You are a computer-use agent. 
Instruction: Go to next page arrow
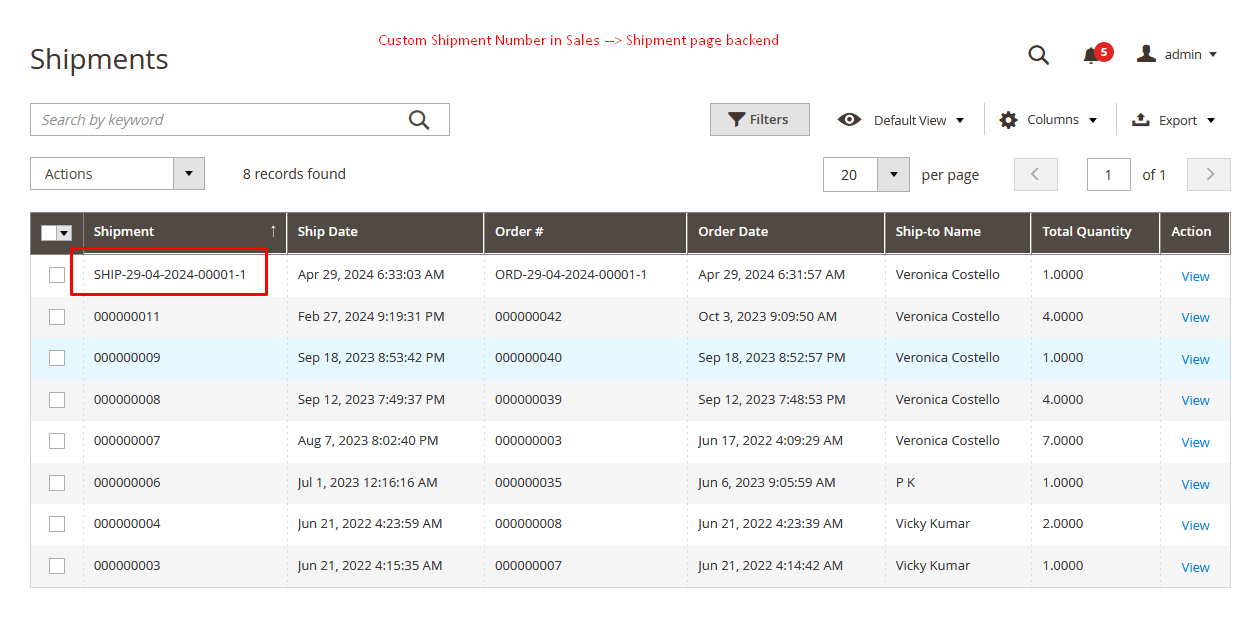1209,174
